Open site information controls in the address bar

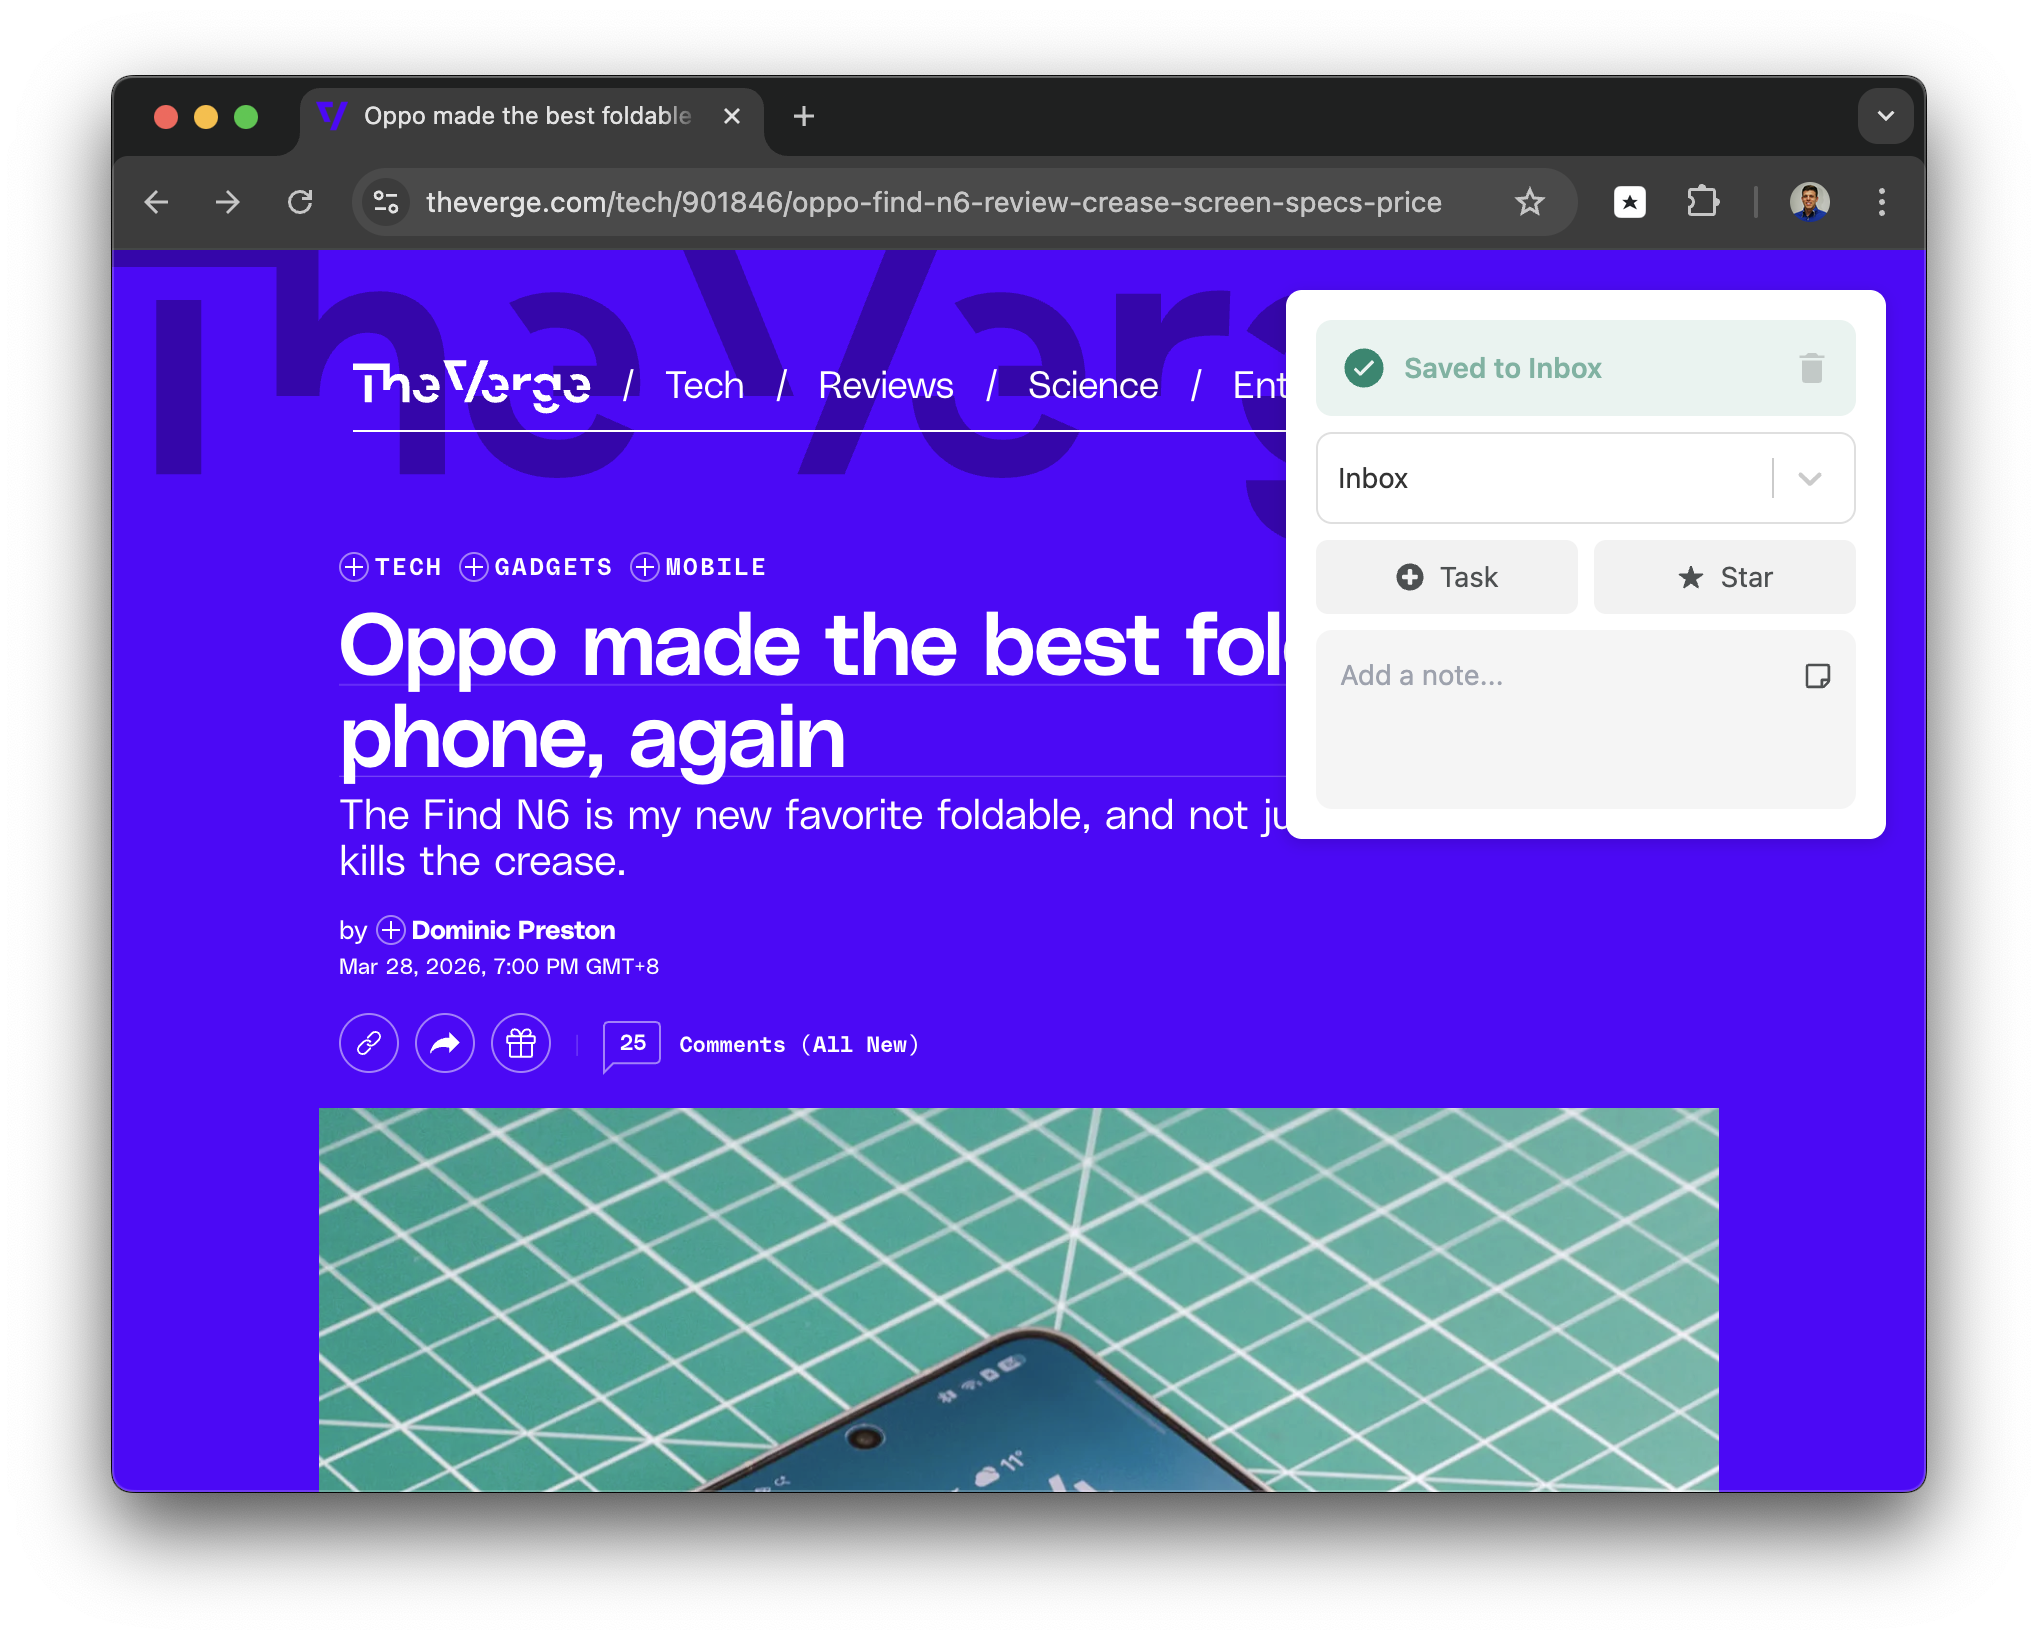click(386, 202)
